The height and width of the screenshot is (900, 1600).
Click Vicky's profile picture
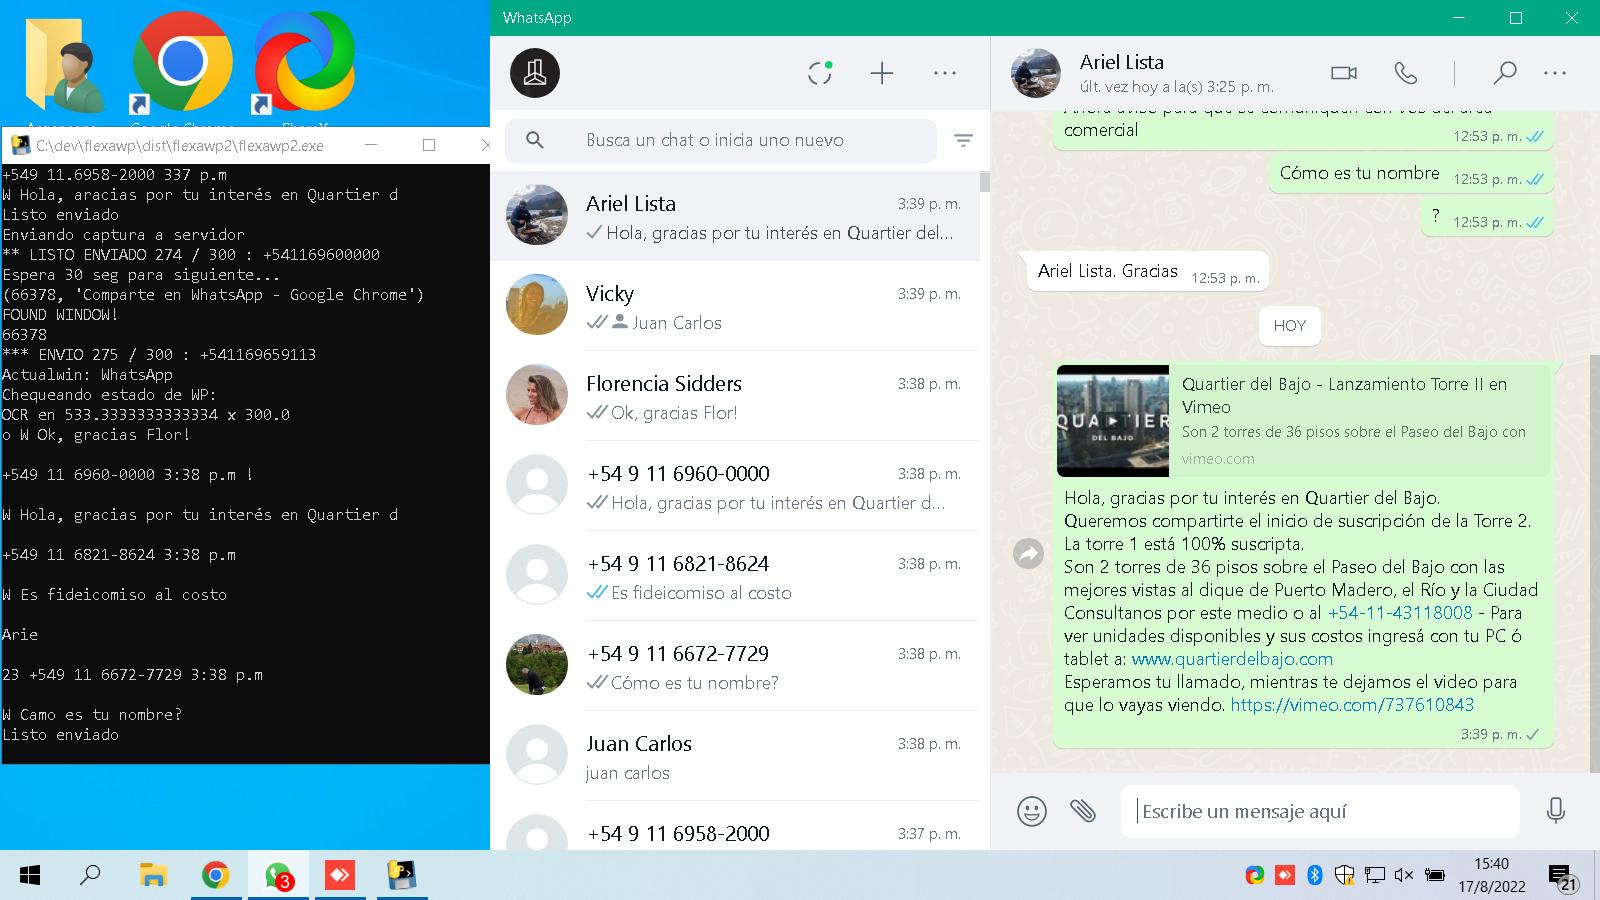click(x=537, y=304)
